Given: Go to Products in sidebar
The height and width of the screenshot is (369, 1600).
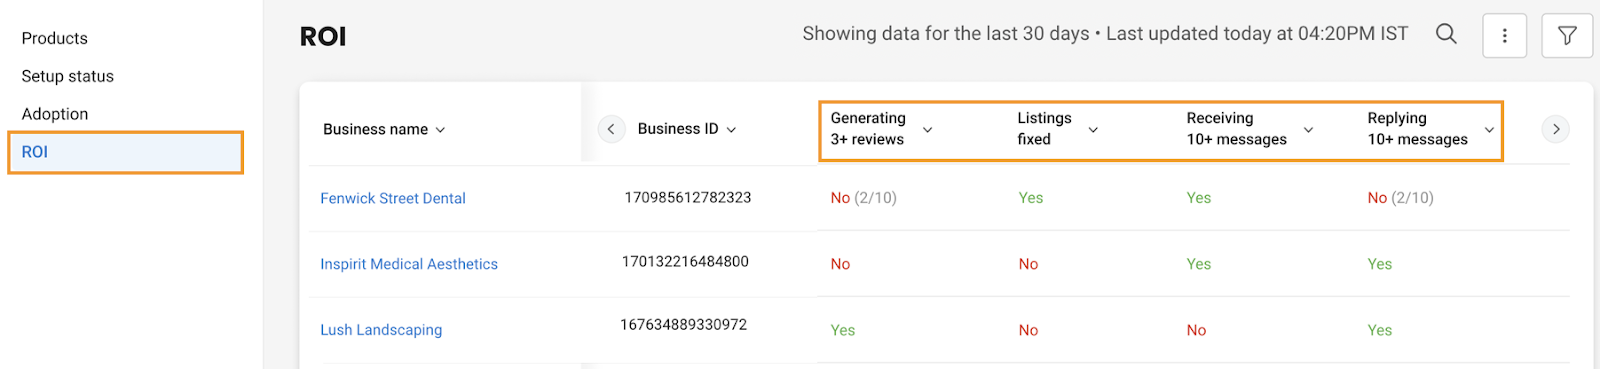Looking at the screenshot, I should (x=55, y=38).
